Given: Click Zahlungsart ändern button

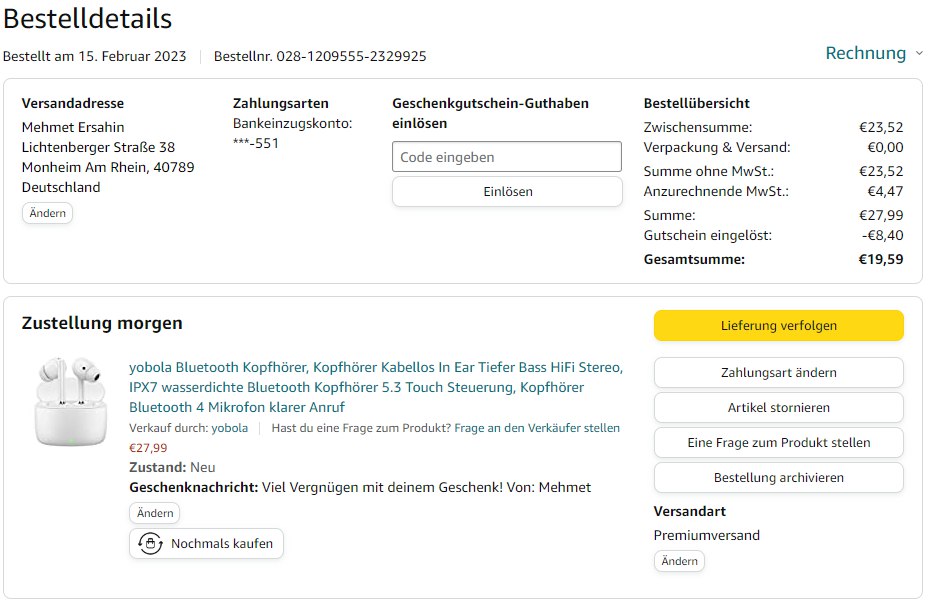Looking at the screenshot, I should coord(778,373).
